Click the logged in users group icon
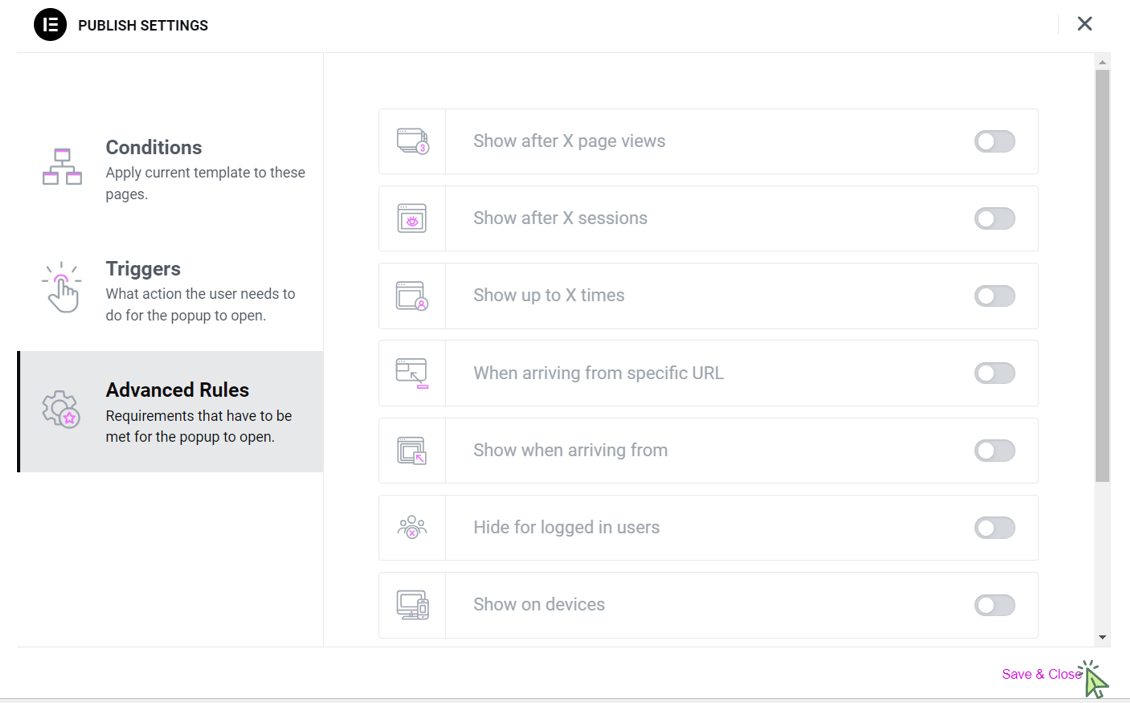 pos(412,527)
